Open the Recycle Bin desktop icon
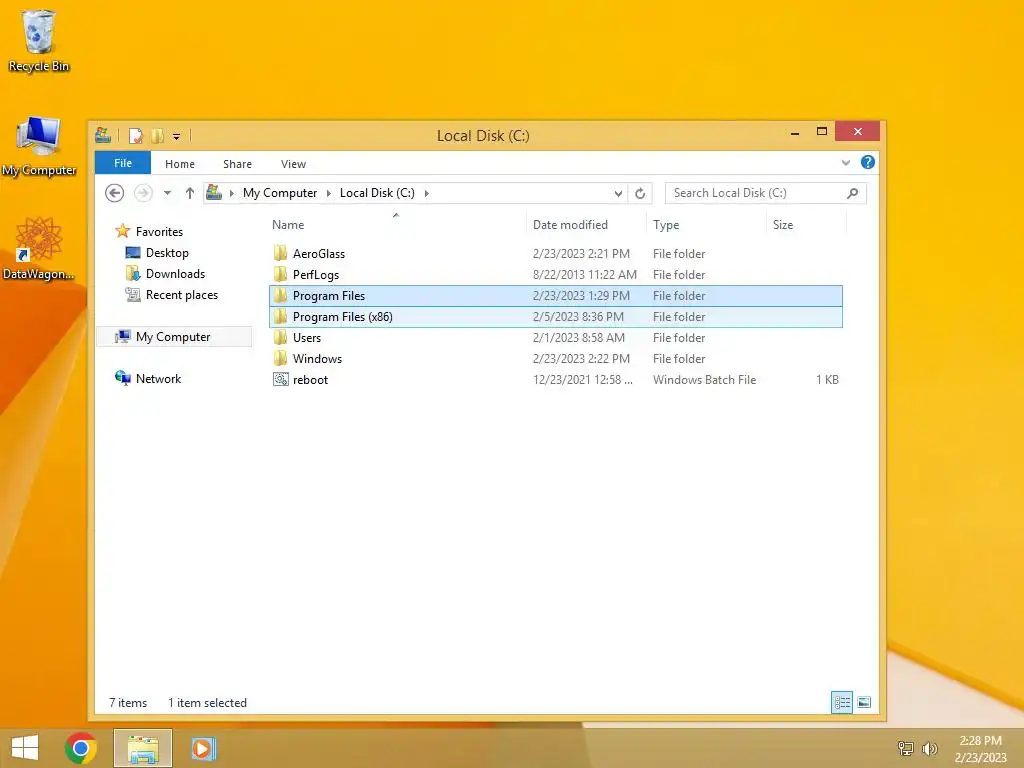Image resolution: width=1024 pixels, height=768 pixels. pos(39,40)
